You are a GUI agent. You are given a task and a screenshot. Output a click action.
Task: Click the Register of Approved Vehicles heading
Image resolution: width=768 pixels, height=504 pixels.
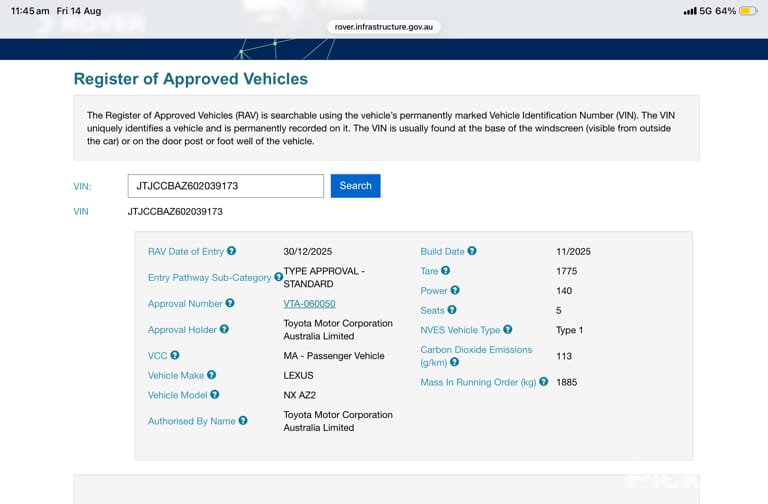point(191,79)
